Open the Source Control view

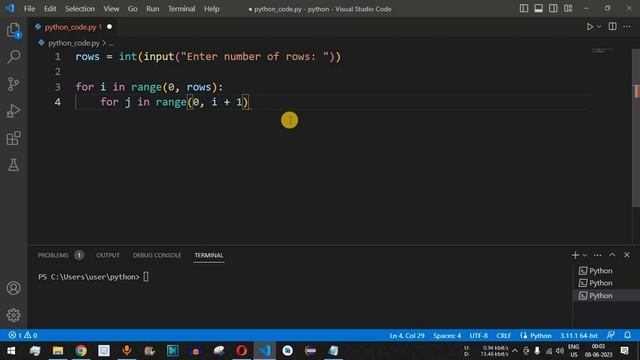tap(13, 84)
